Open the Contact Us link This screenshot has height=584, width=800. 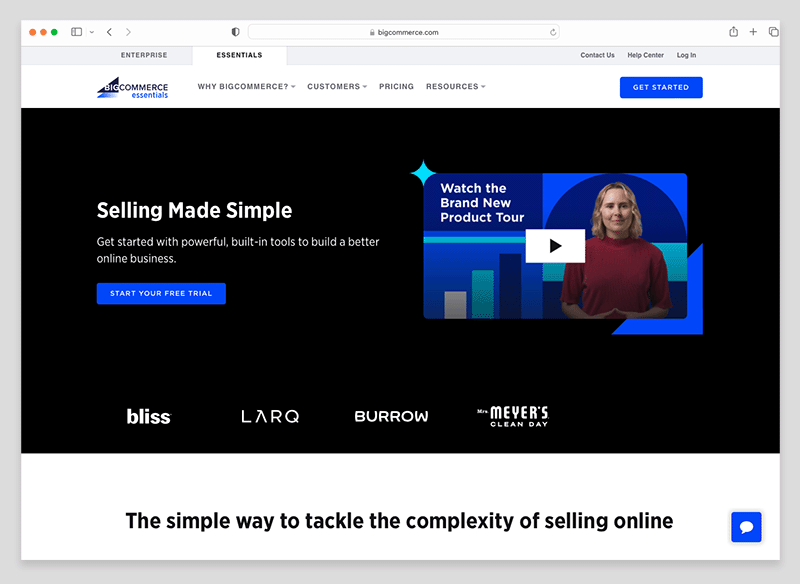[597, 55]
